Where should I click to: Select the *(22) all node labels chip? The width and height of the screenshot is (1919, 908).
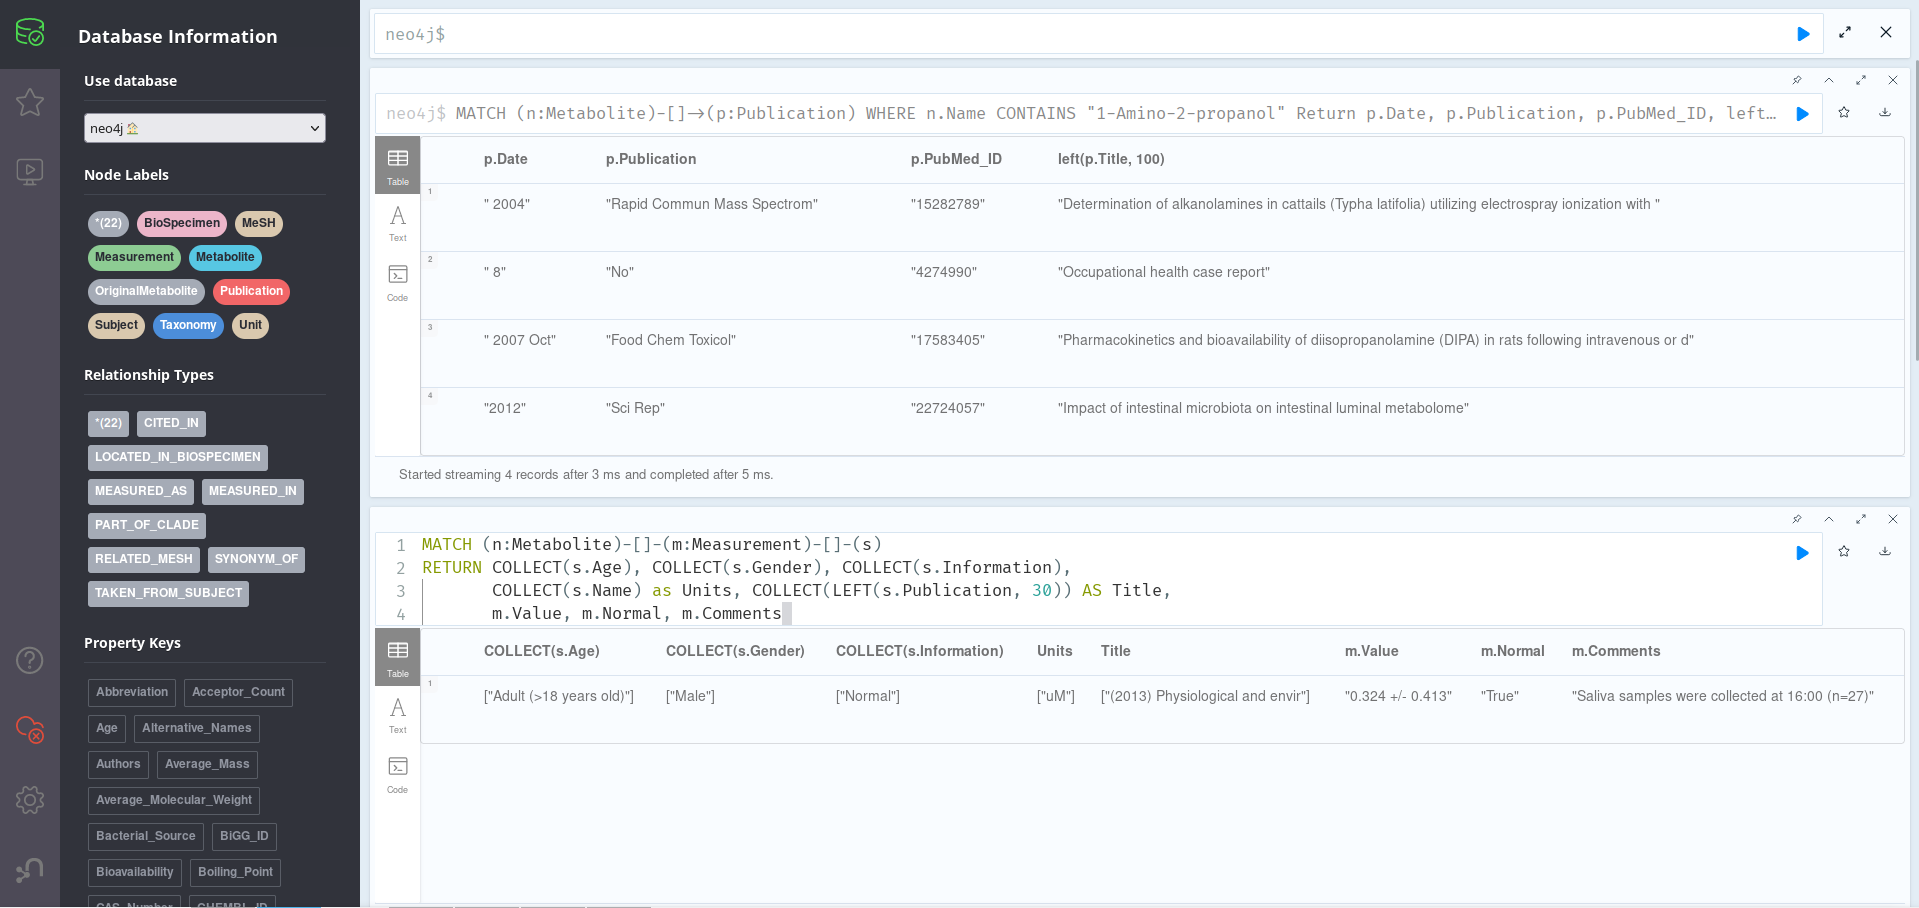pyautogui.click(x=109, y=224)
